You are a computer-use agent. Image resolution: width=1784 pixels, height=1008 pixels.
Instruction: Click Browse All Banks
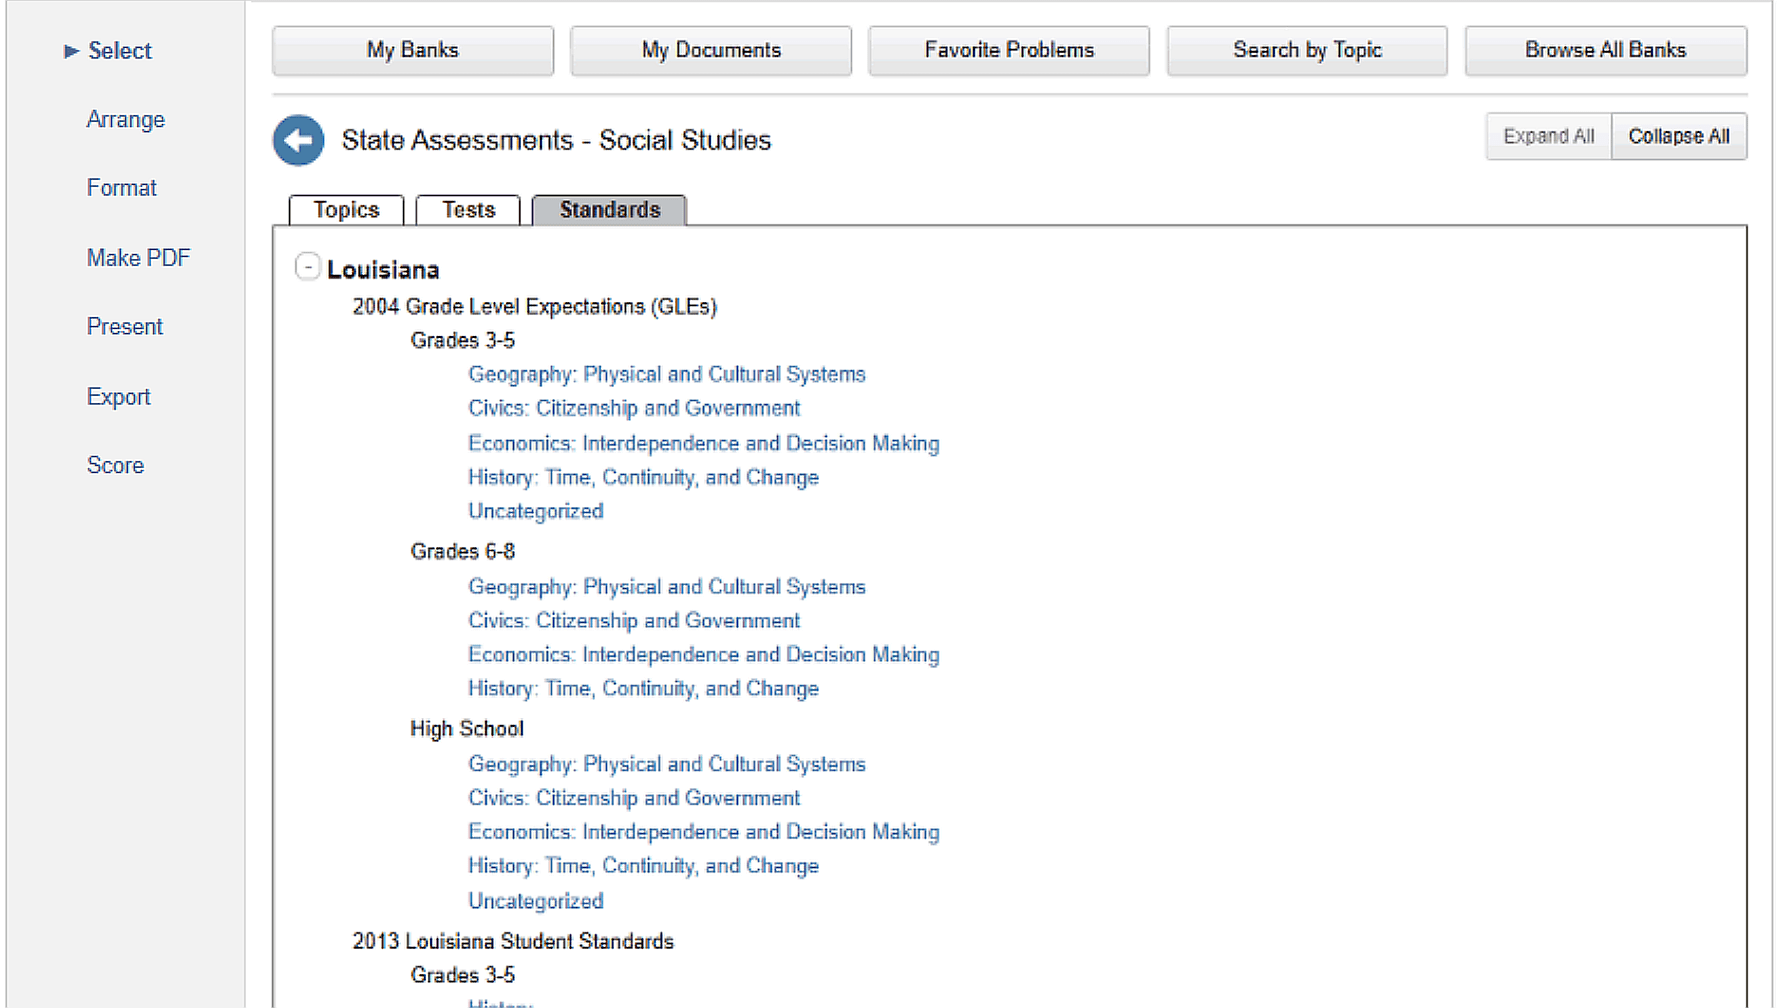point(1605,50)
